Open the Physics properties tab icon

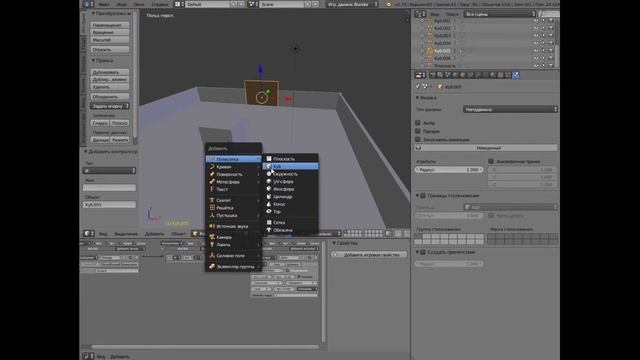(516, 75)
